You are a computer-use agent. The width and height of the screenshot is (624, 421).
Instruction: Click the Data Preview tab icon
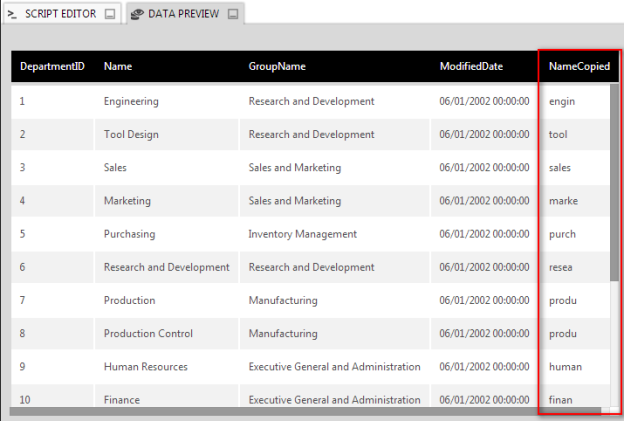point(137,14)
